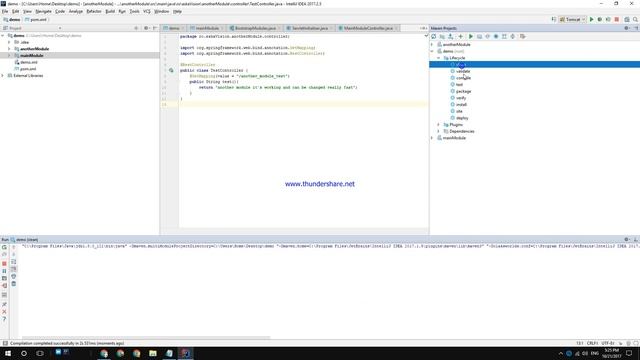Open Run panel help question mark
640x360 pixels.
tap(4, 319)
